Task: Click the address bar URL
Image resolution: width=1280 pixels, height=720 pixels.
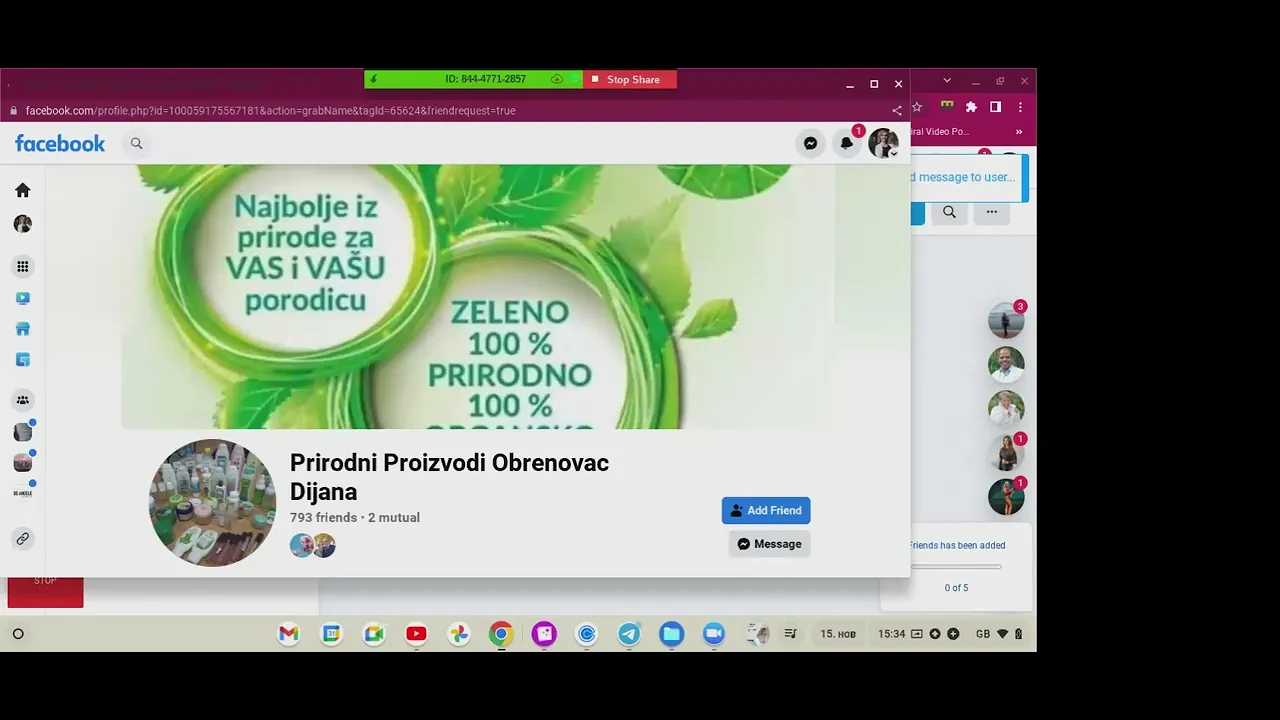Action: [270, 110]
